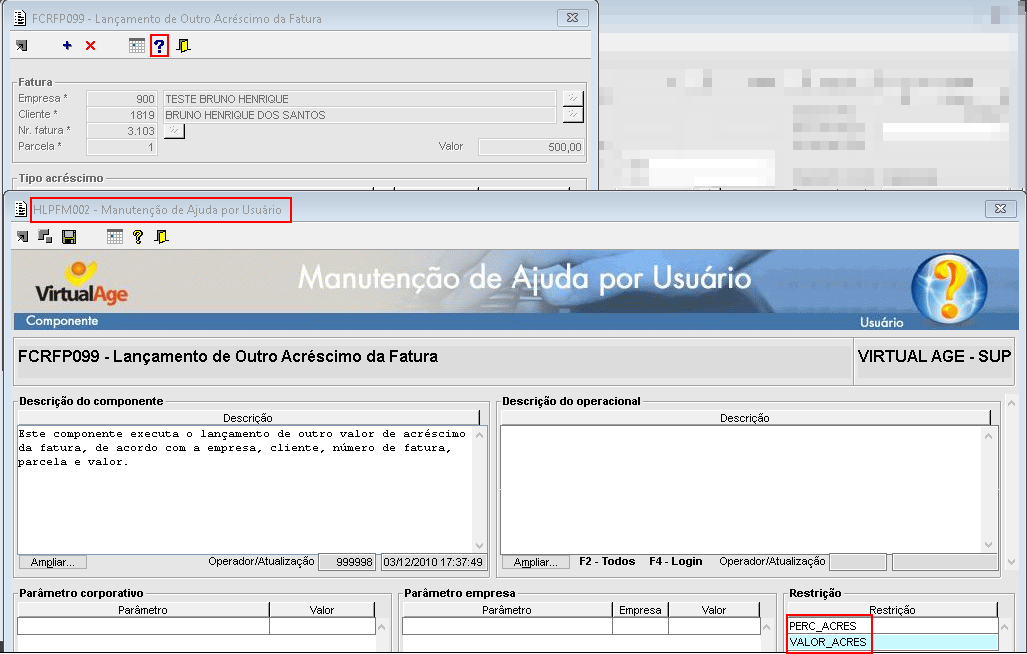Click the Valor header under Parâmetro corporativo
The image size is (1027, 654).
pos(322,609)
